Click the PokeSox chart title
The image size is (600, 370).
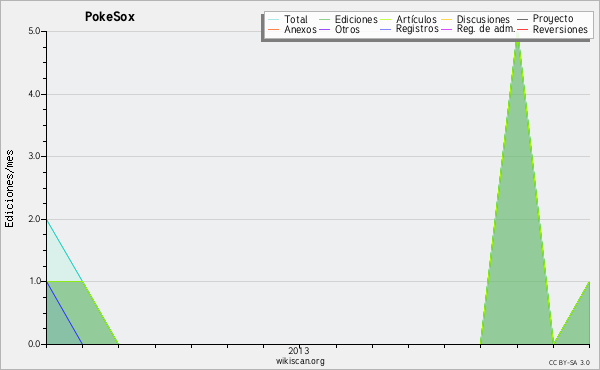109,17
